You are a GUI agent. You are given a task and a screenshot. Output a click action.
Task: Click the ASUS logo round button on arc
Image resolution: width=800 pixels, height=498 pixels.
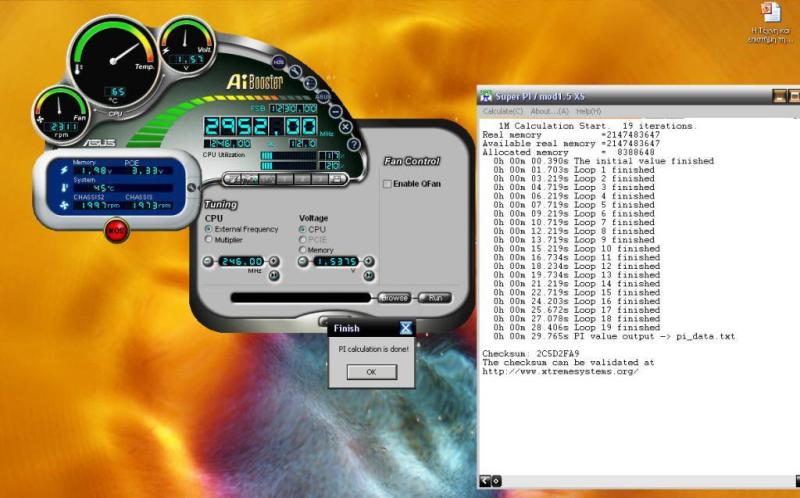click(322, 96)
